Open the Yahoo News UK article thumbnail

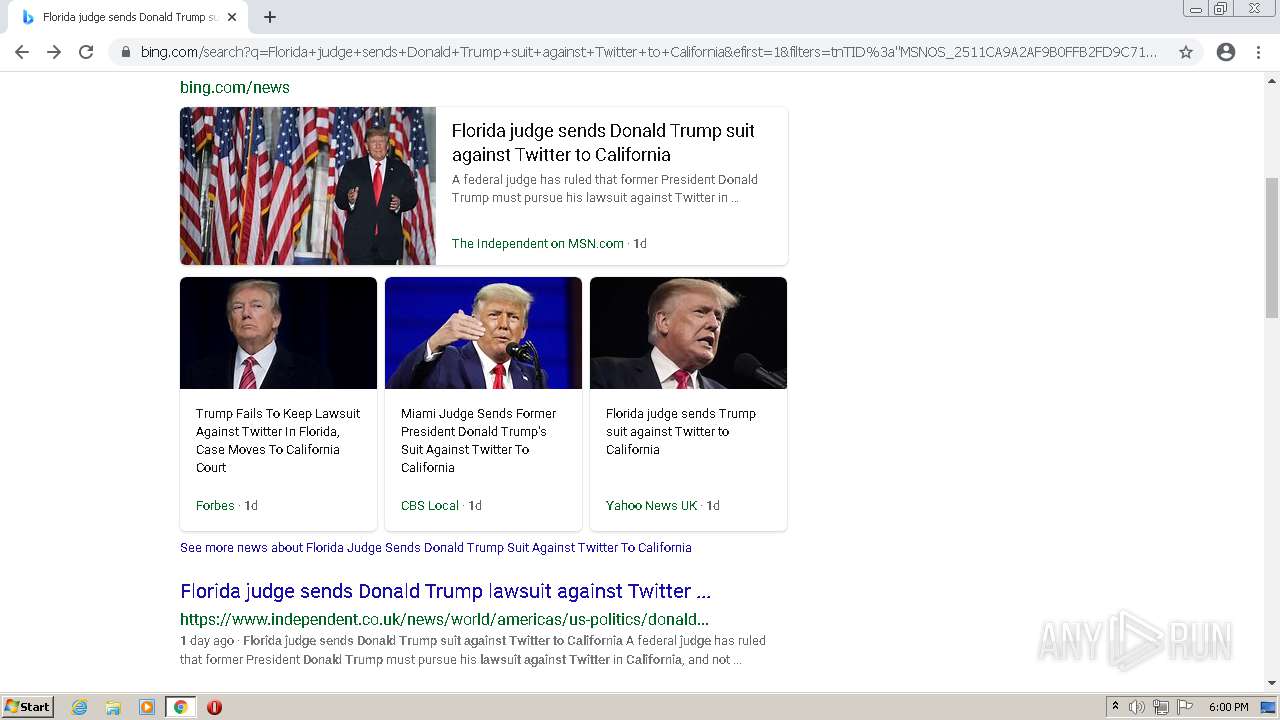click(688, 333)
